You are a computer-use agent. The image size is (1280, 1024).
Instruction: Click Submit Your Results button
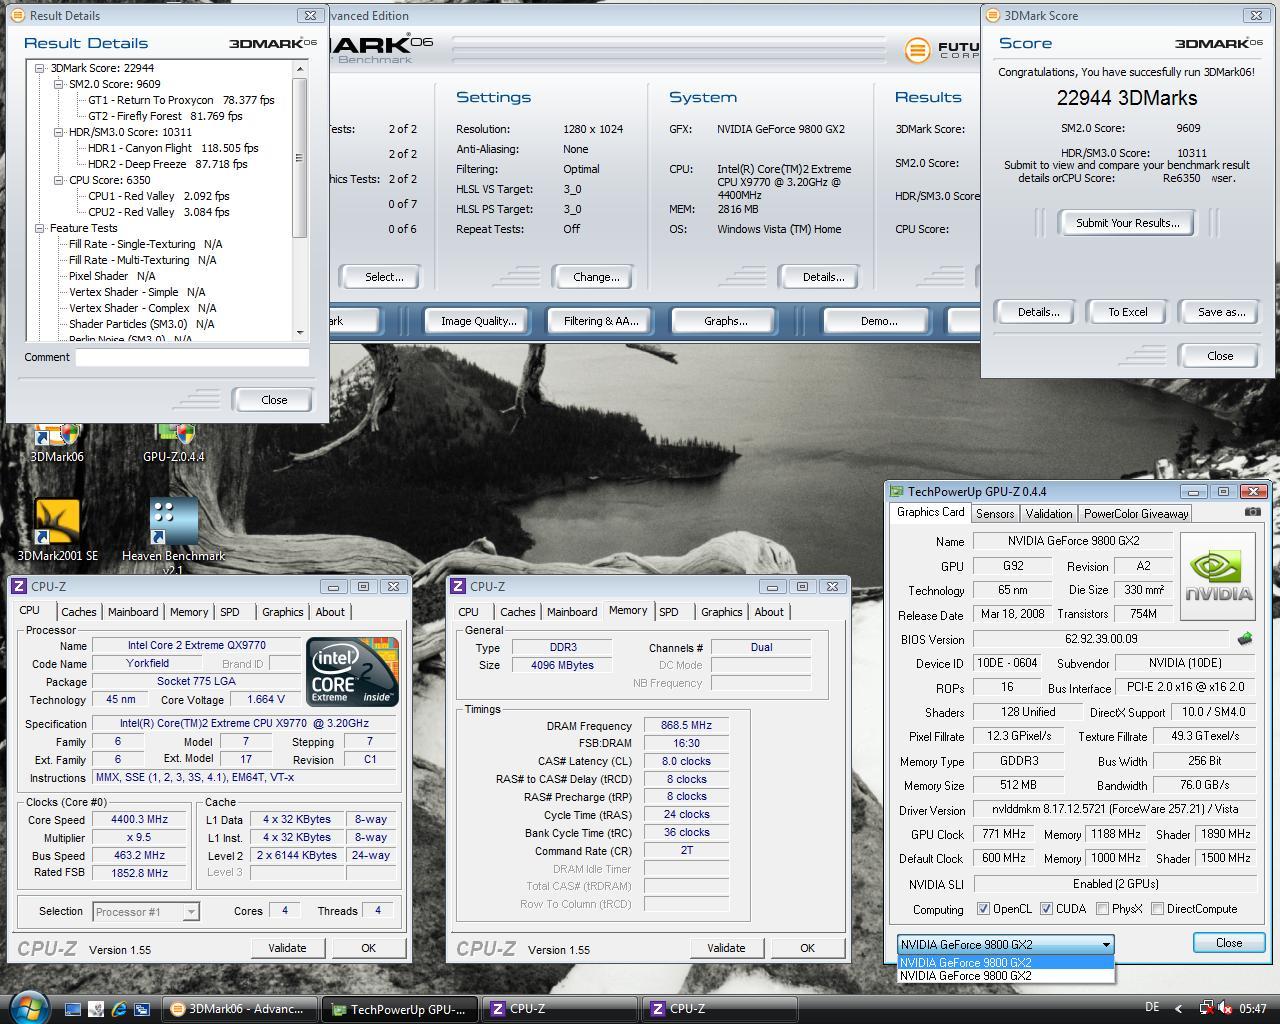tap(1127, 223)
